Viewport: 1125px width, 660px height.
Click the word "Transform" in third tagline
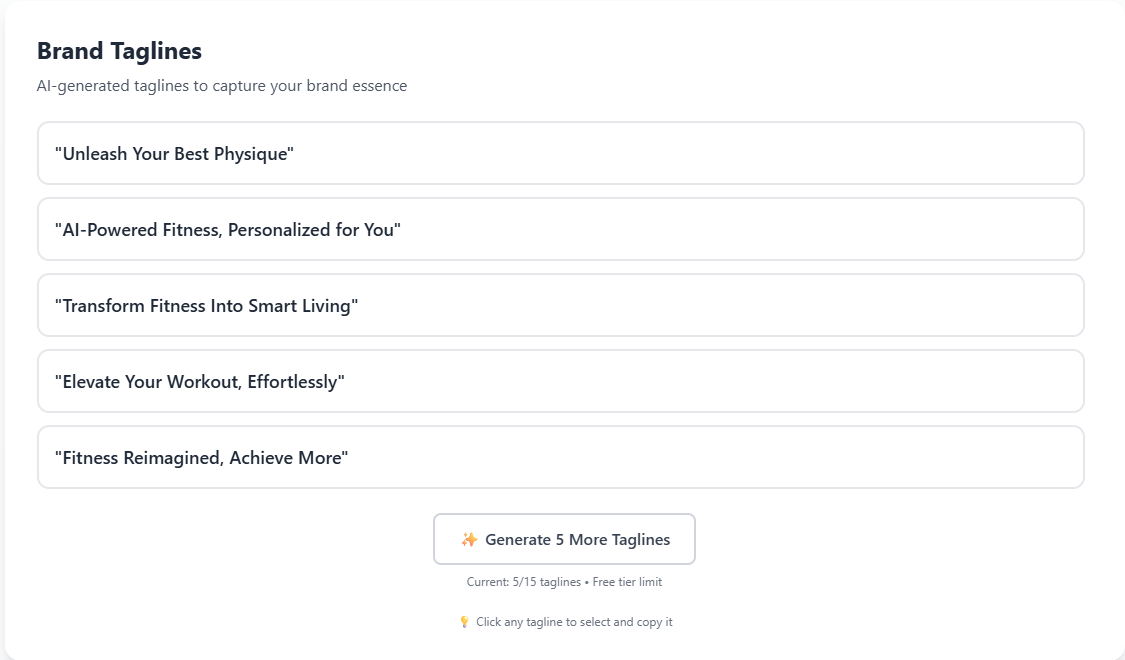[103, 306]
